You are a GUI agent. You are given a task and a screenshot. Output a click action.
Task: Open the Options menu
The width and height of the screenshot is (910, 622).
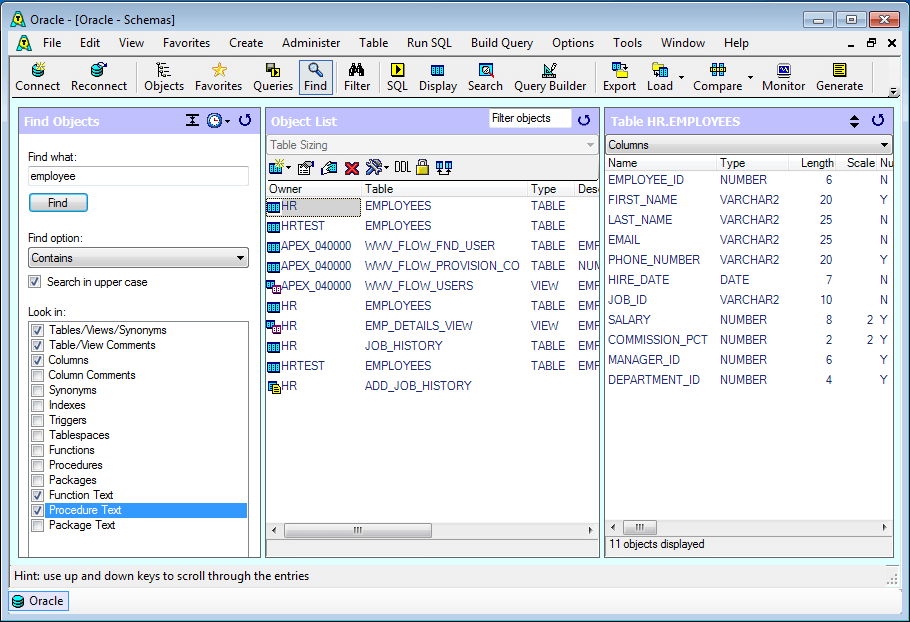click(573, 43)
